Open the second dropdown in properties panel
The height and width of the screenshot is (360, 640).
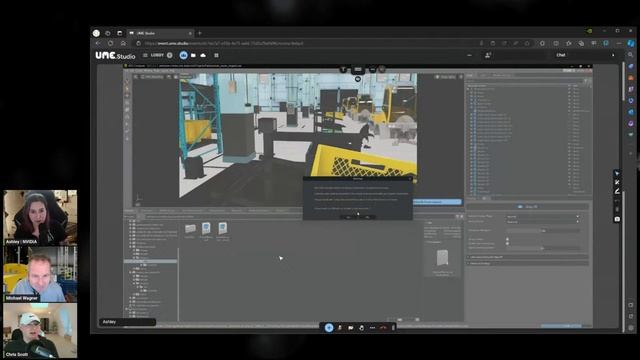[542, 222]
